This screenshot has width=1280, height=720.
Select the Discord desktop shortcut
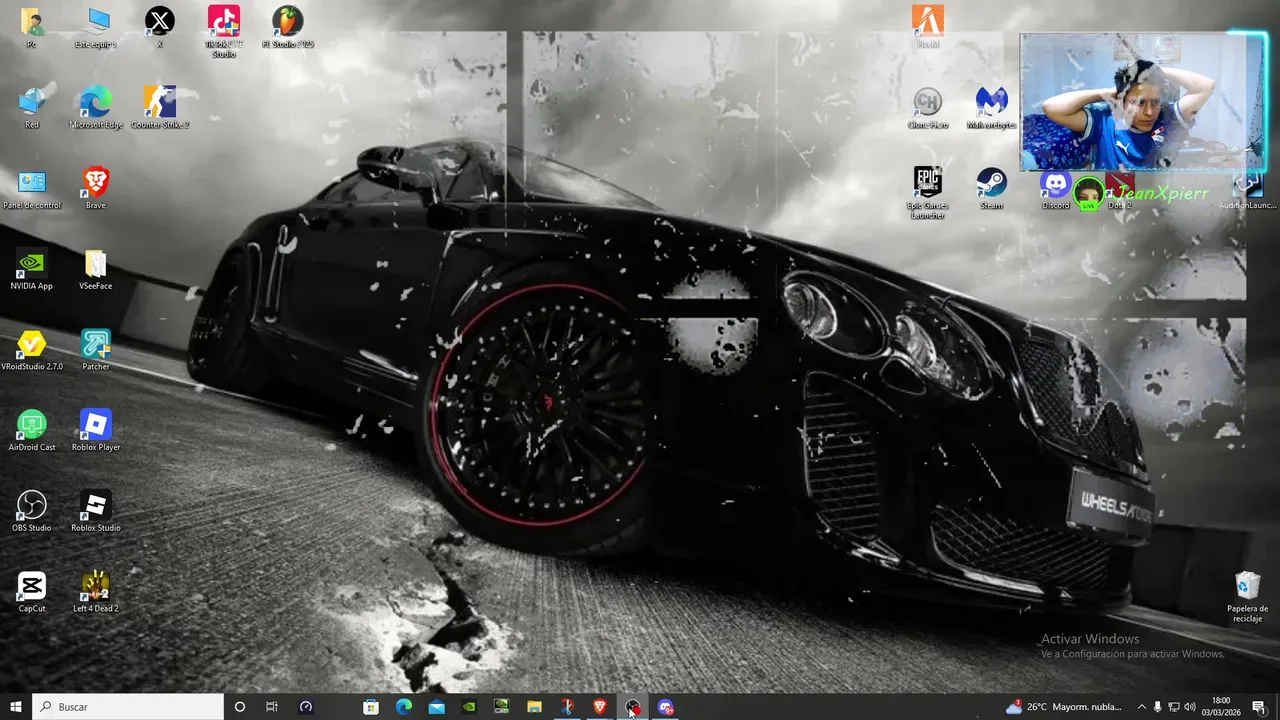(x=1056, y=190)
